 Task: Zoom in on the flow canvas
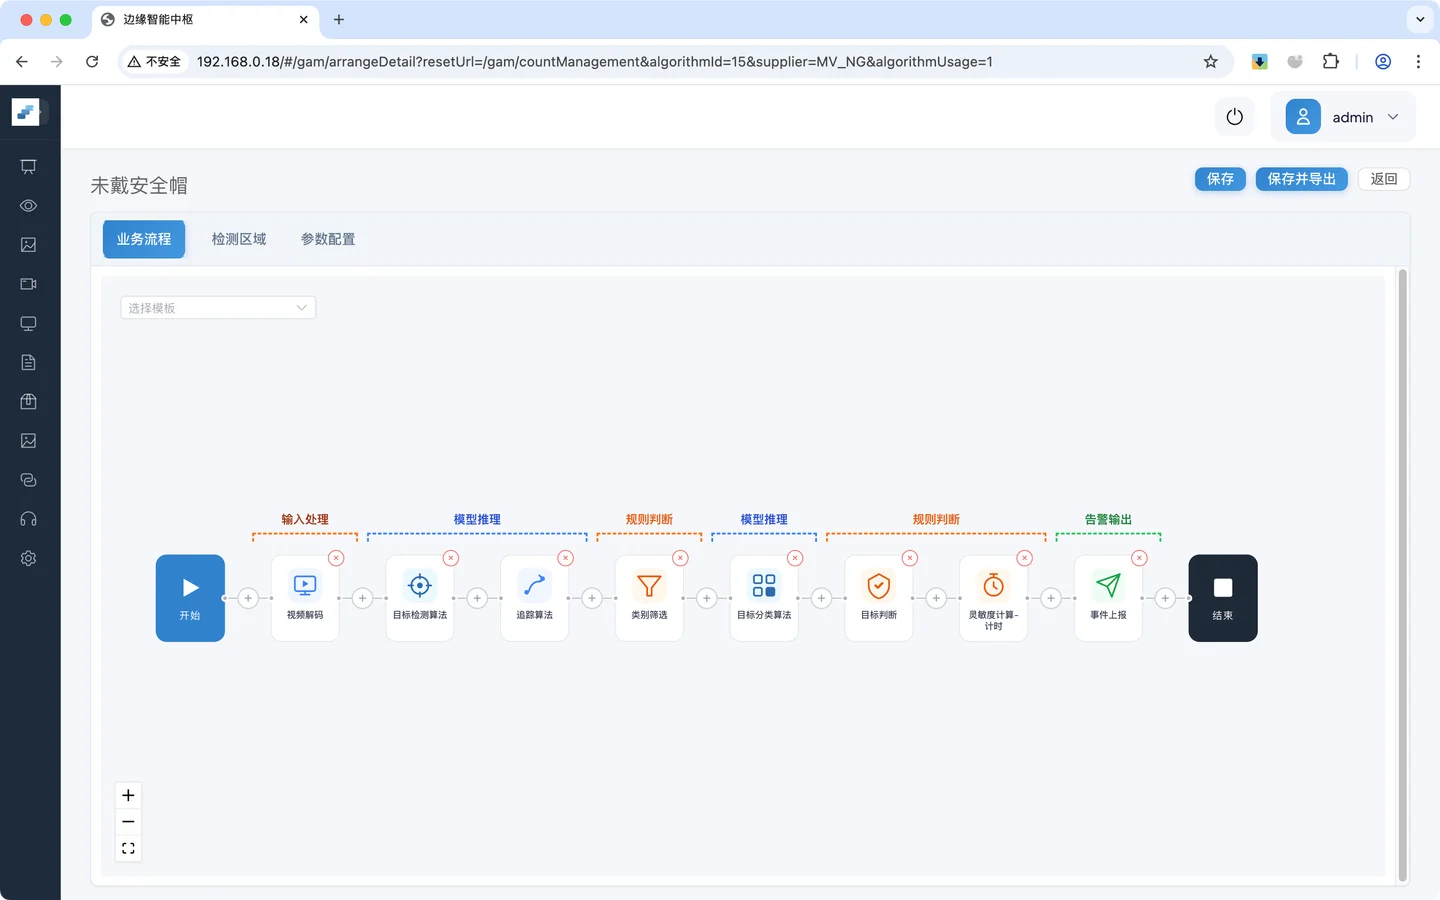point(128,796)
